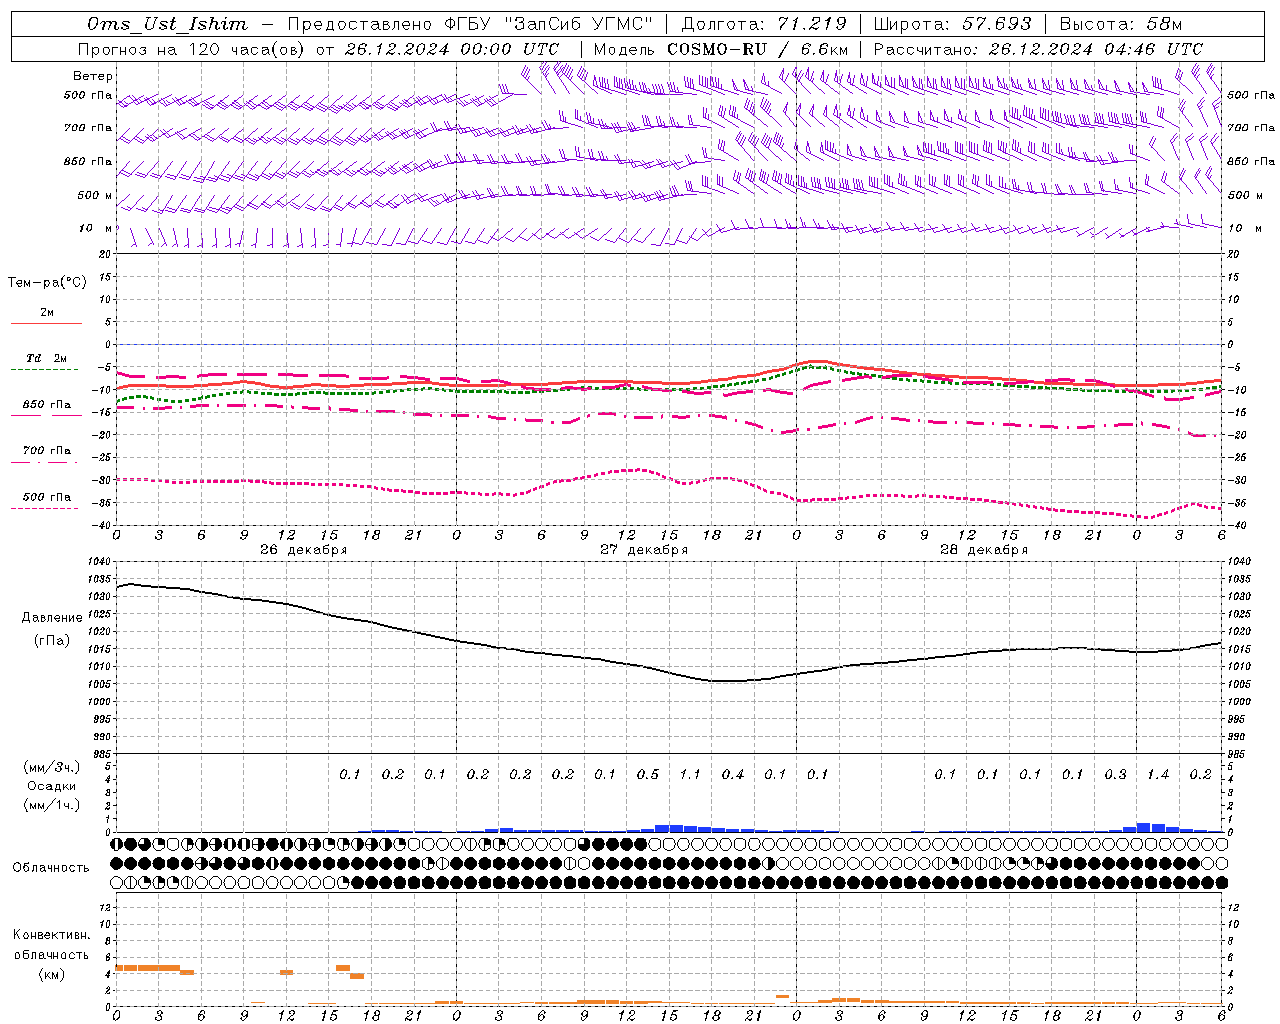Select the 1.1 precipitation value
Screen dimensions: 1280x1024
[690, 775]
